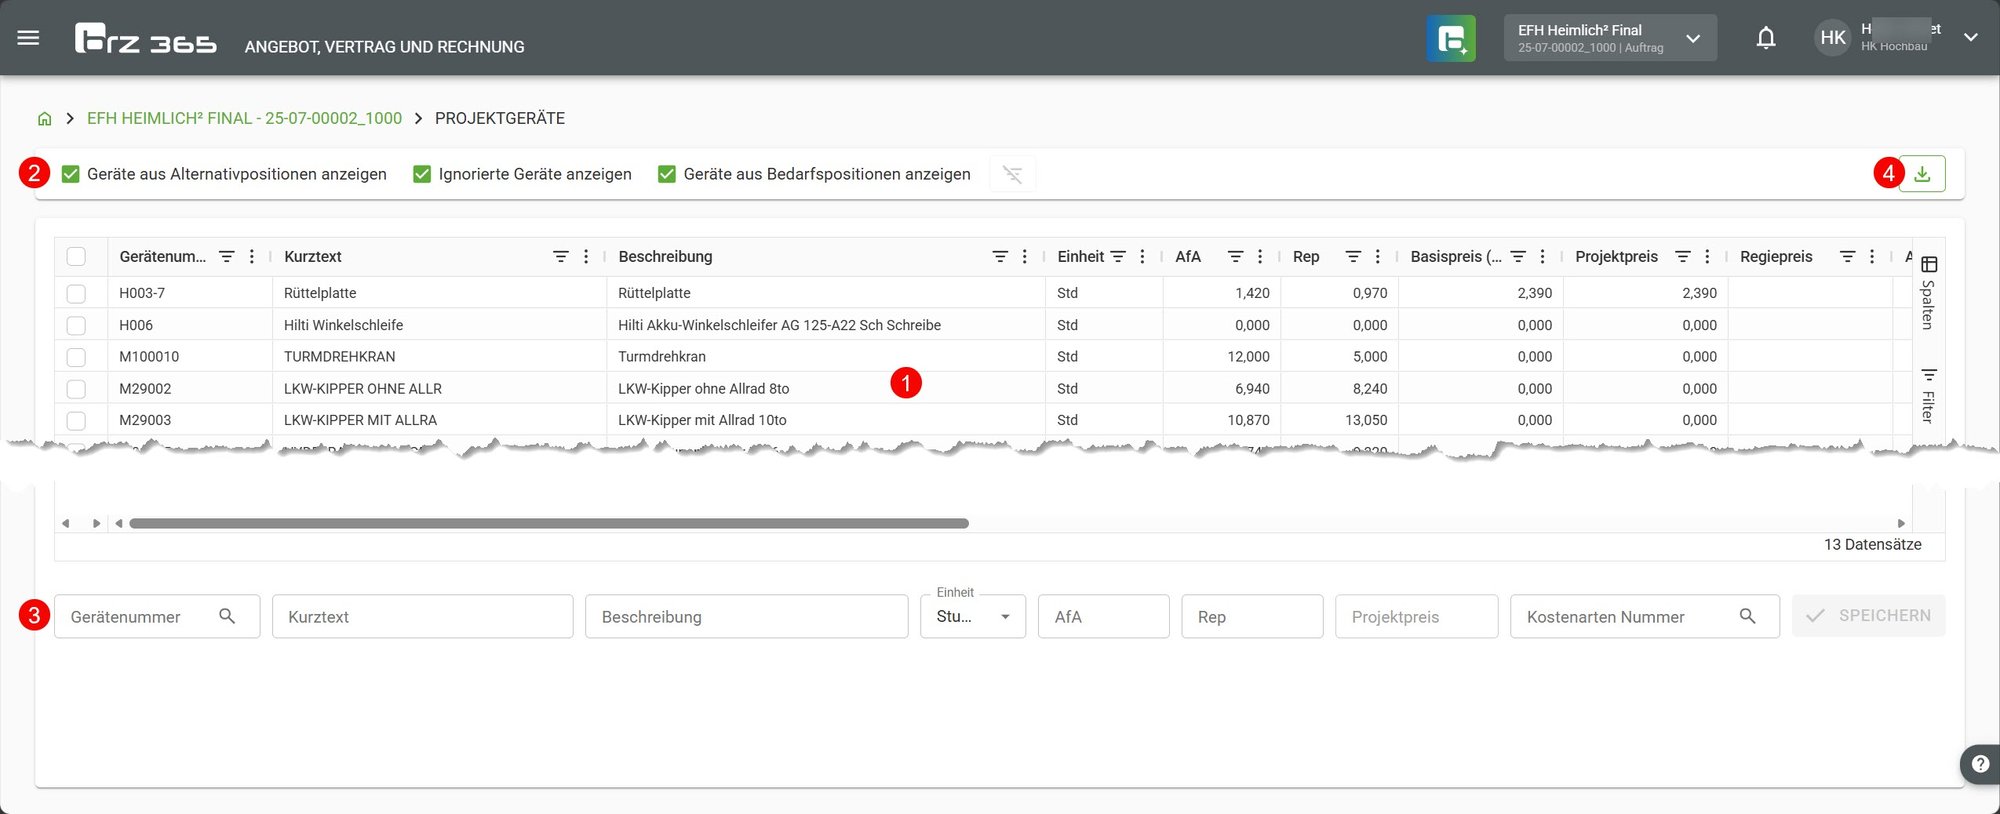Toggle Ignorierte Geräte anzeigen checkbox
Screen dimensions: 2000x814
422,174
